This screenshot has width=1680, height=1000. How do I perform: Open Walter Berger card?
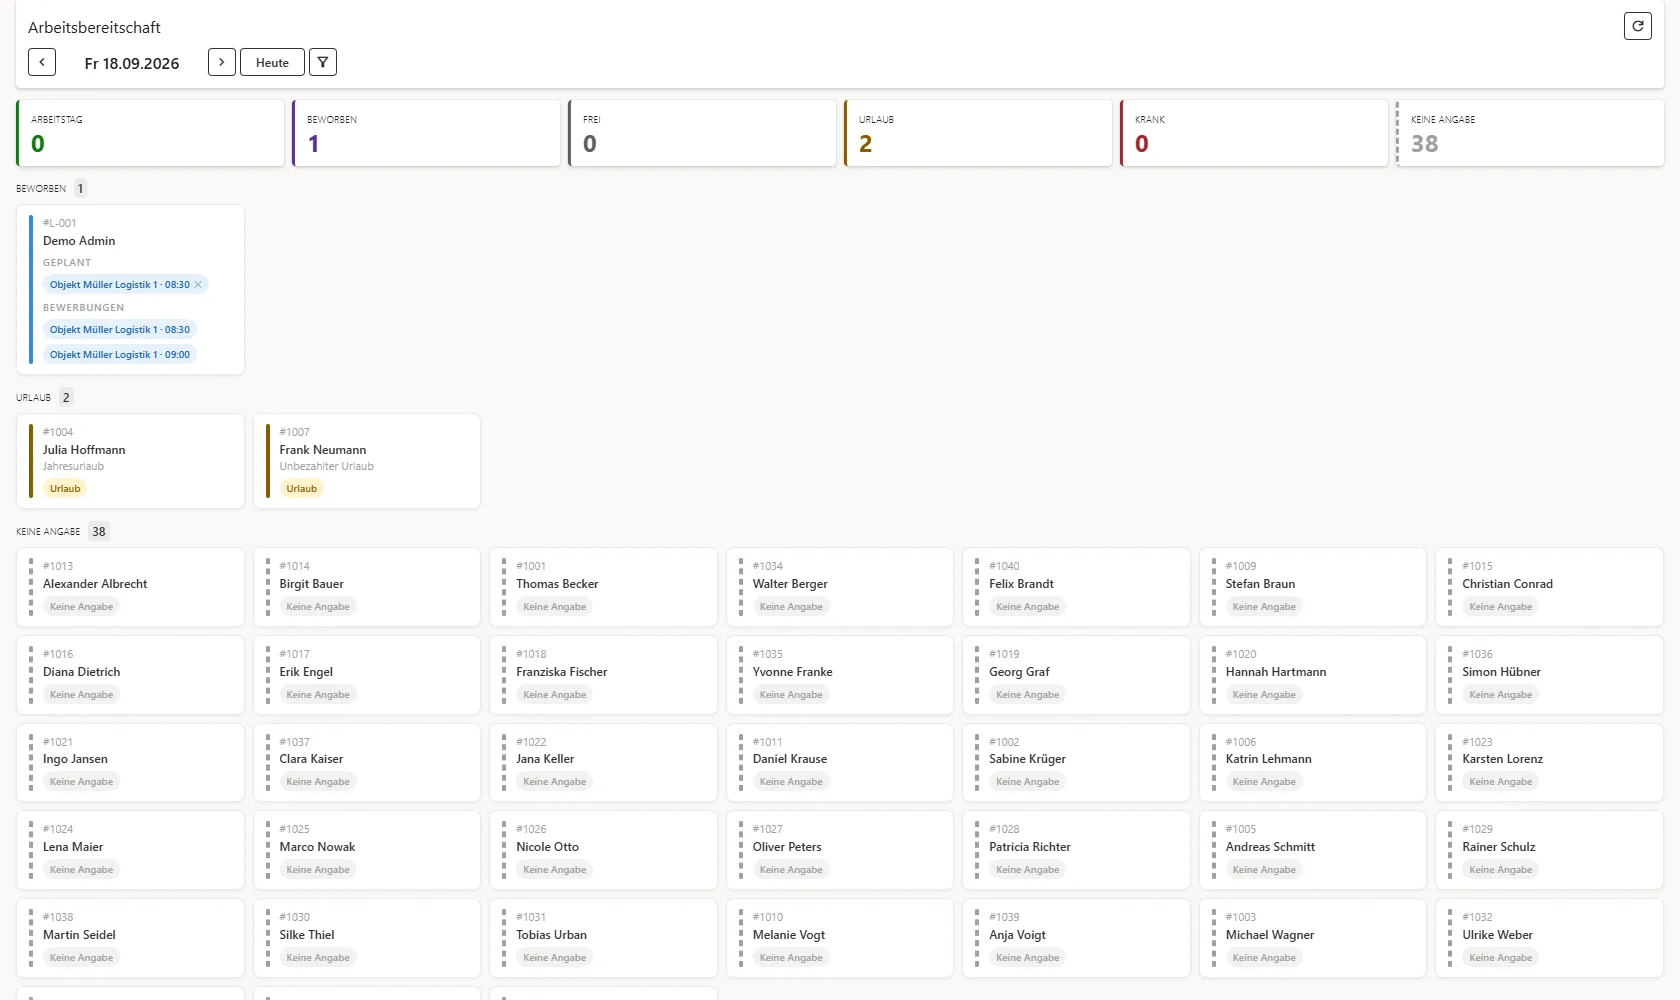tap(840, 587)
